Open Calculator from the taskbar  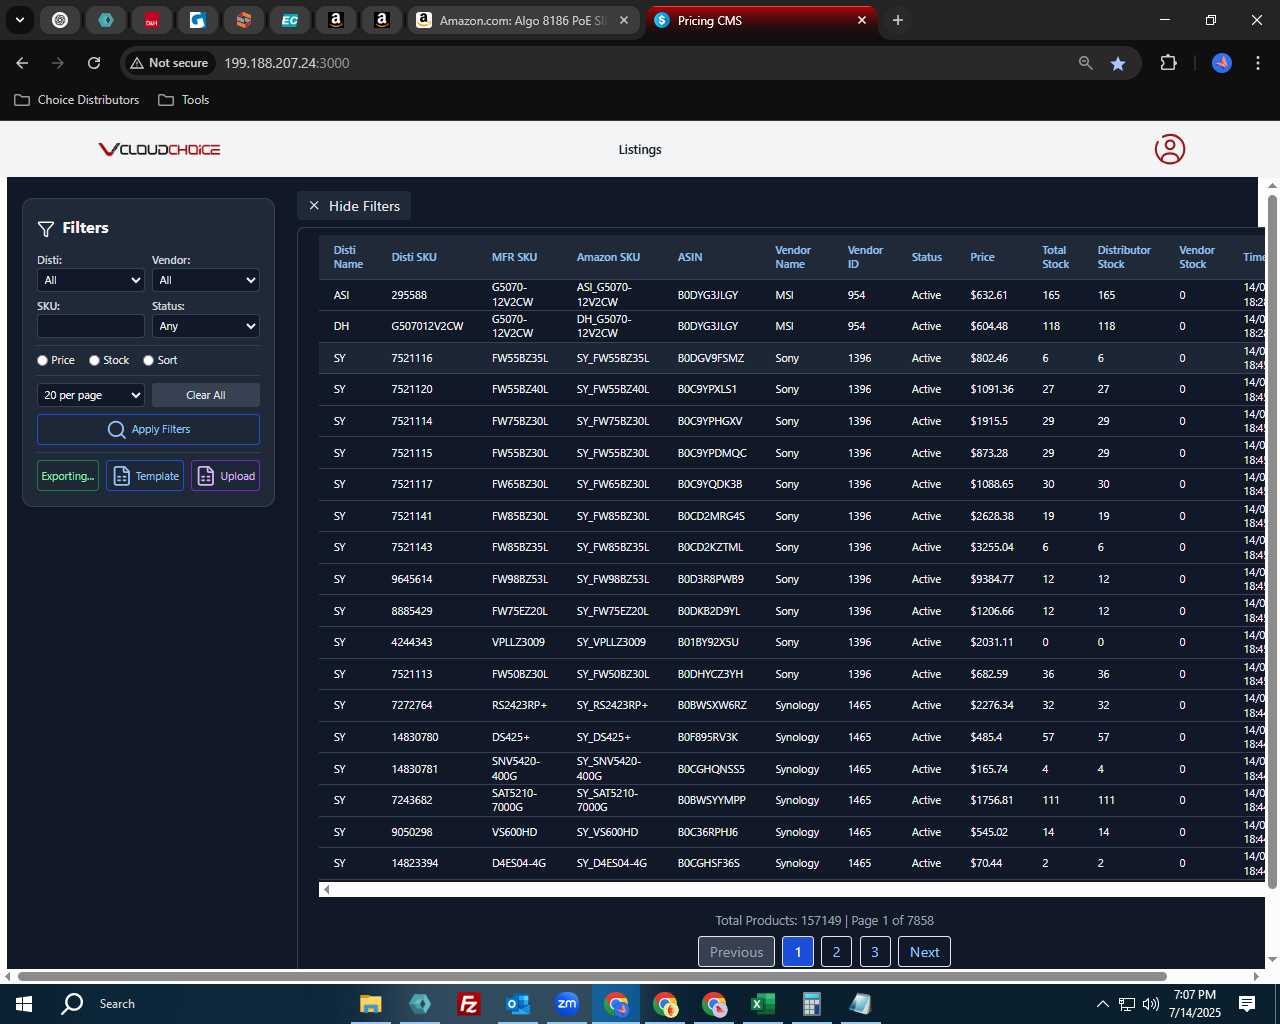pos(811,1004)
